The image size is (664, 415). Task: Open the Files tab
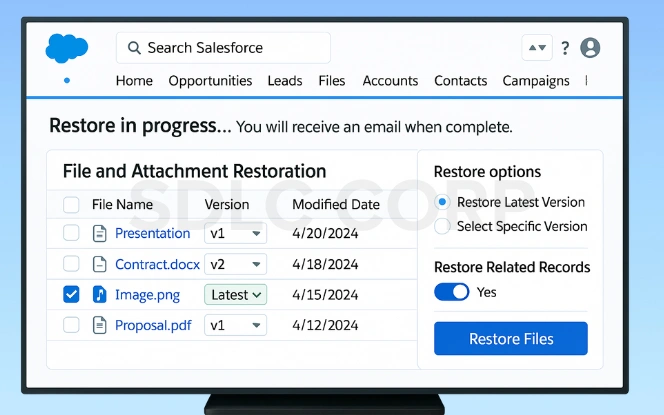pyautogui.click(x=332, y=81)
